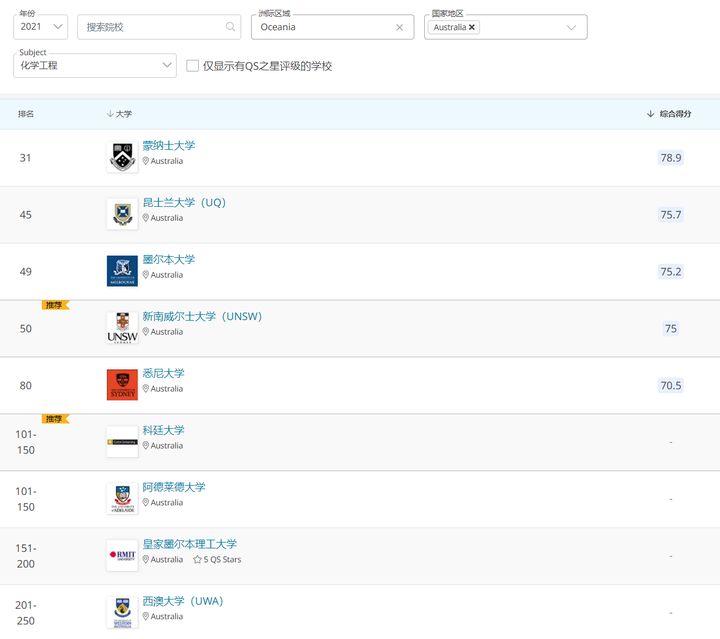This screenshot has width=720, height=639.
Task: Open the 2021 year dropdown
Action: 40,27
